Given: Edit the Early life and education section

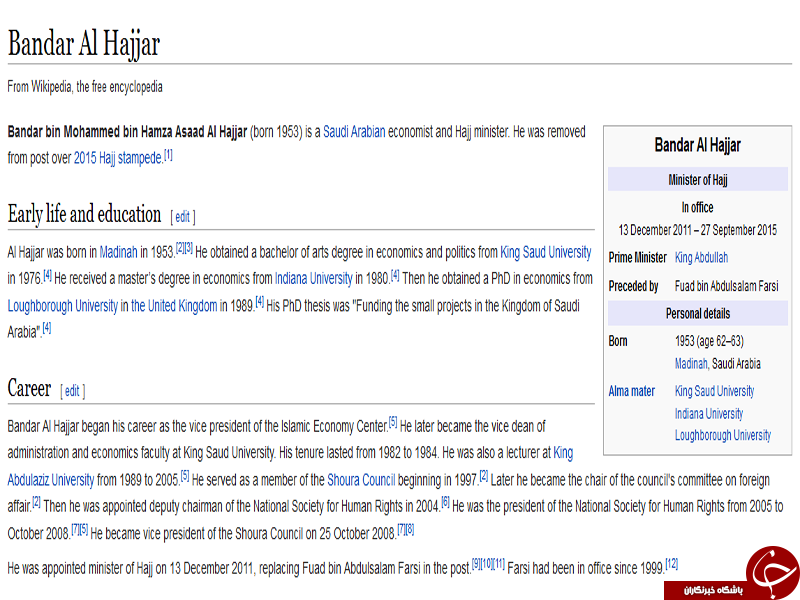Looking at the screenshot, I should tap(182, 217).
